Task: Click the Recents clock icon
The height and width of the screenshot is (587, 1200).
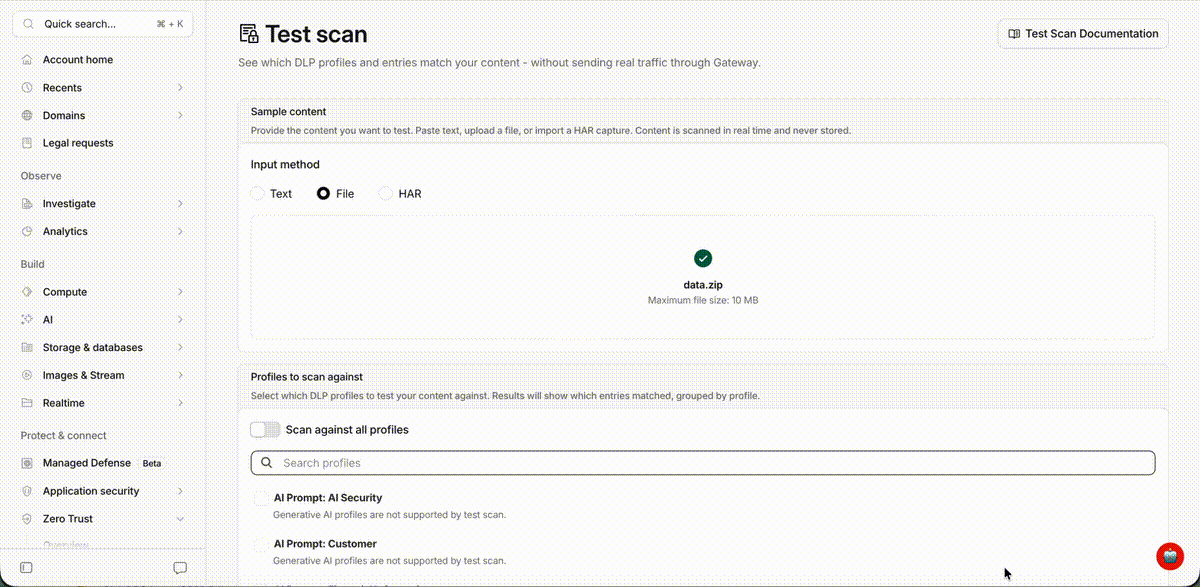Action: [27, 88]
